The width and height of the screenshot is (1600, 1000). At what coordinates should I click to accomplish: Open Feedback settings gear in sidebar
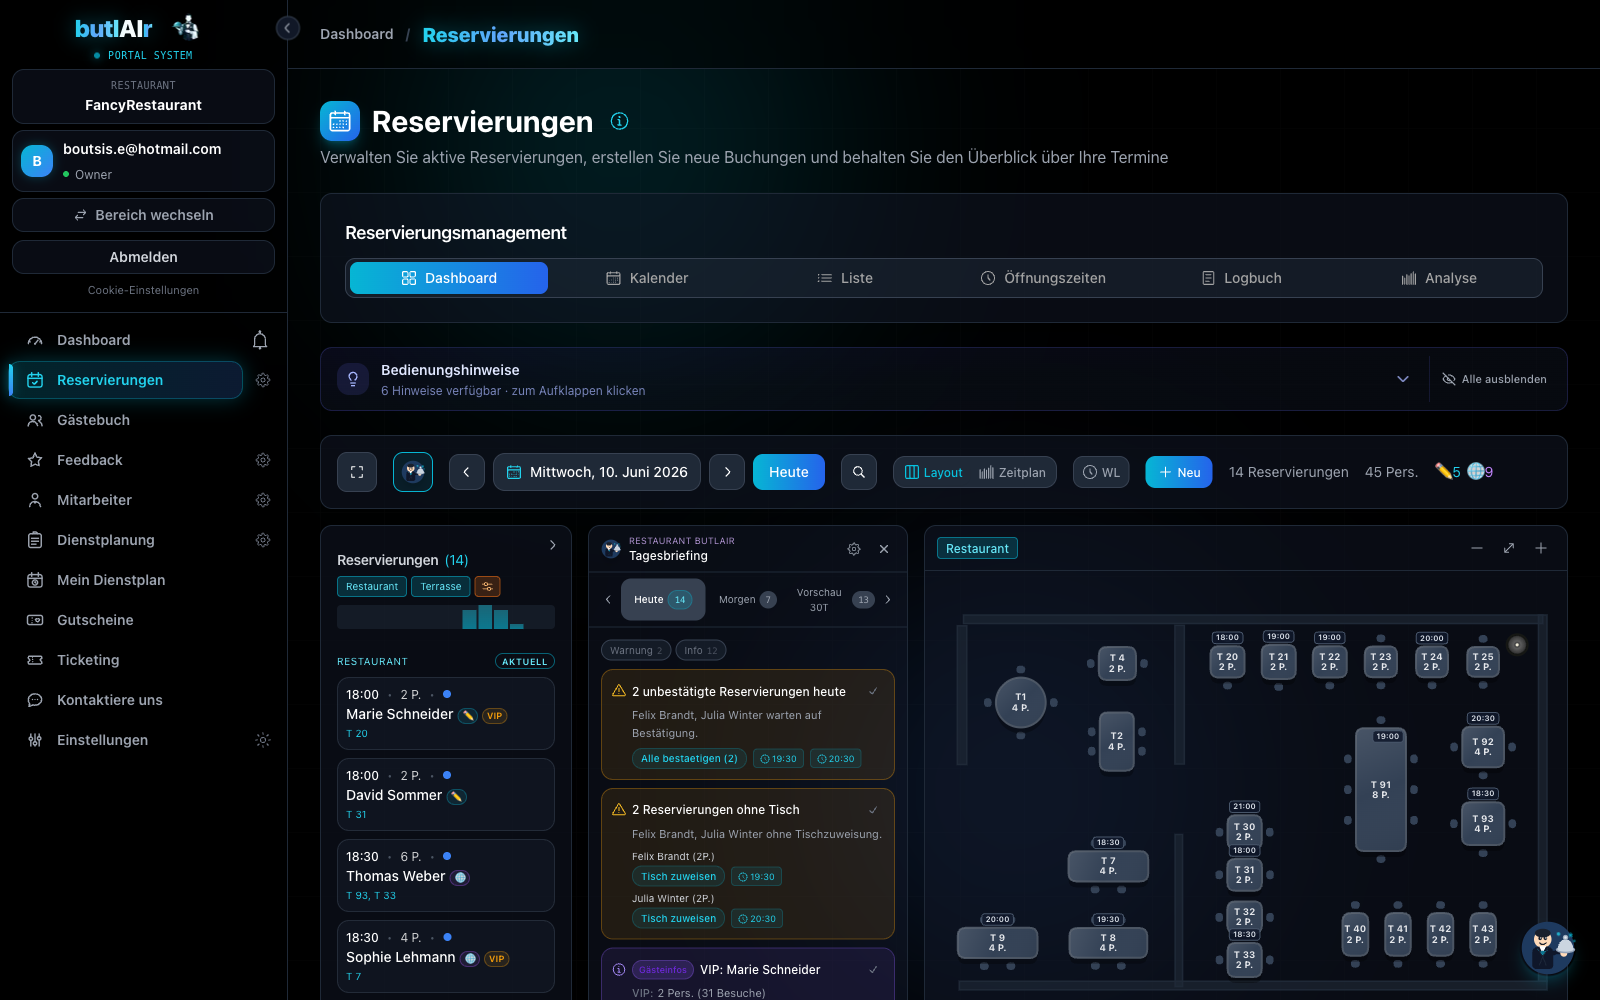point(263,460)
